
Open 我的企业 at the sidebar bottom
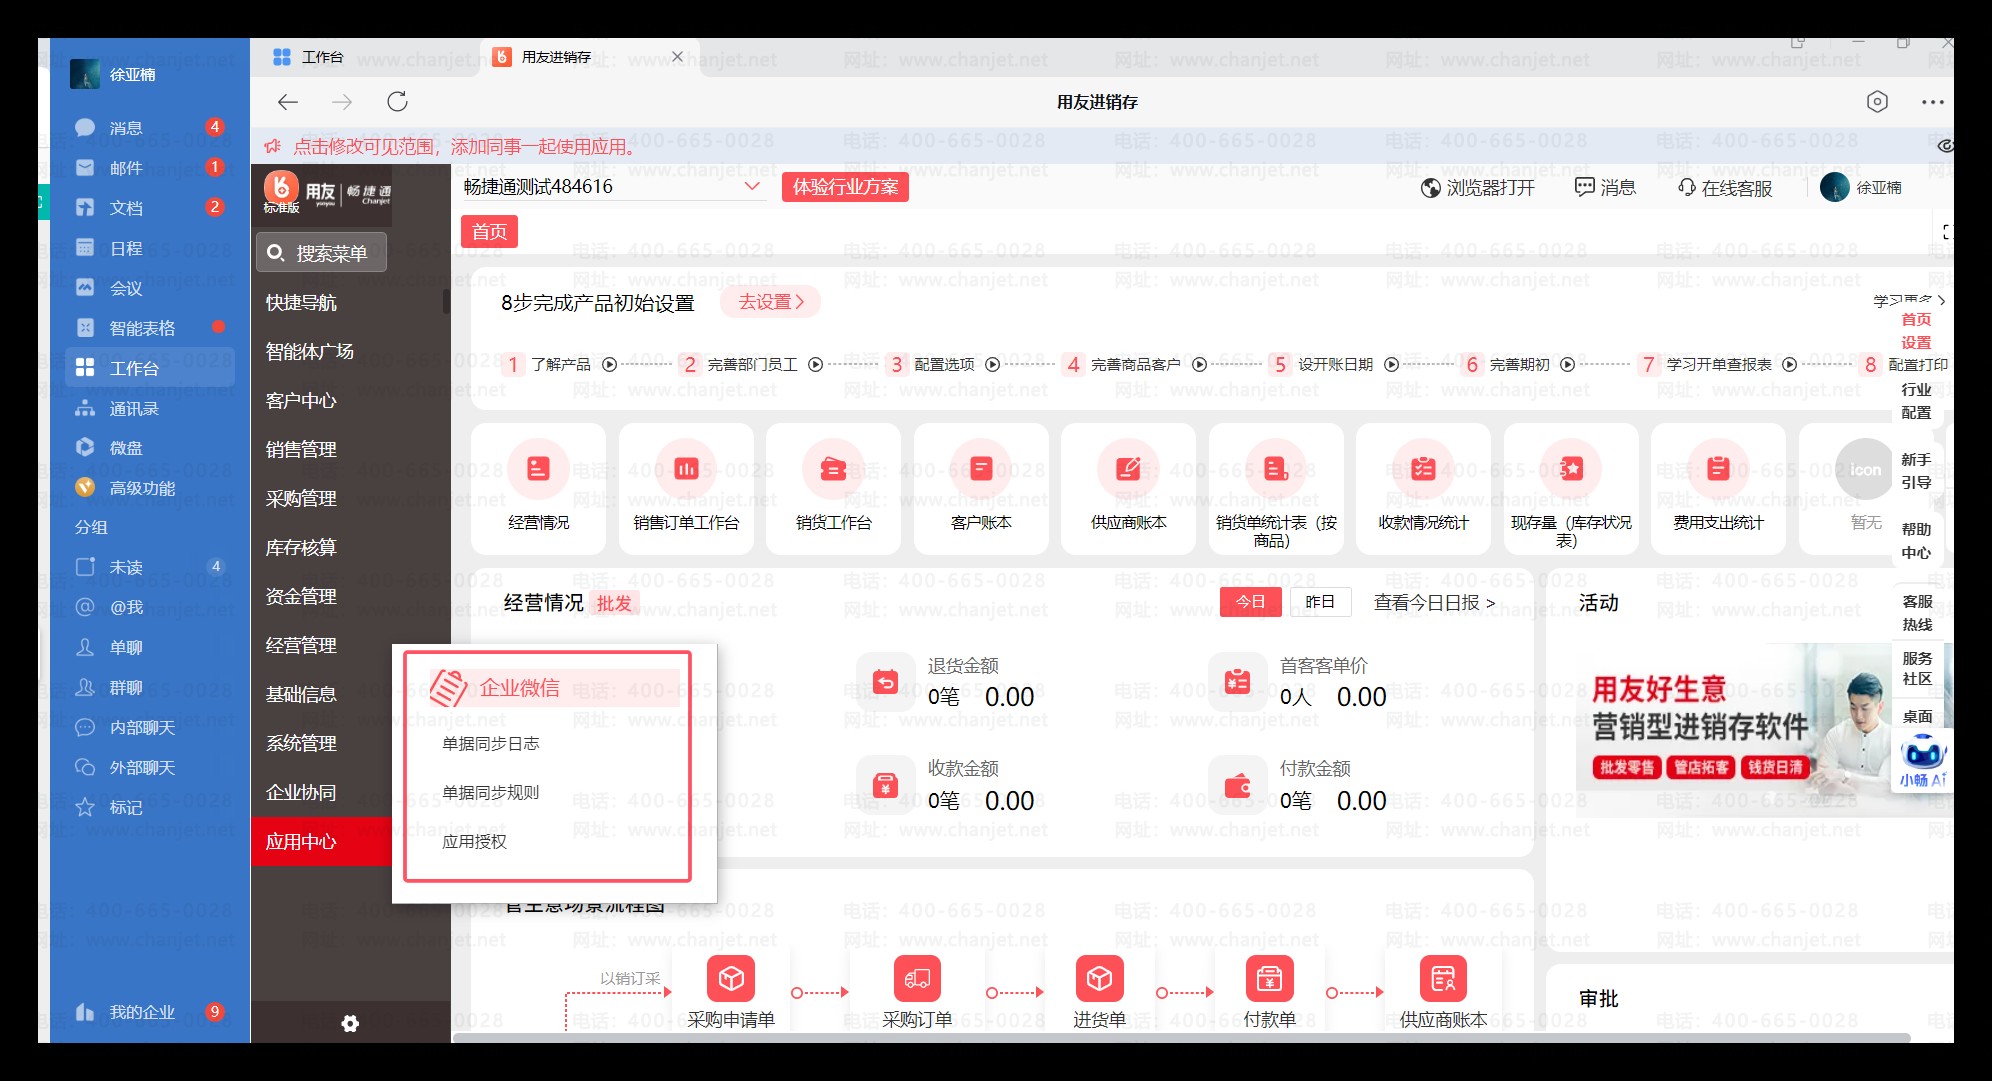(x=141, y=1012)
